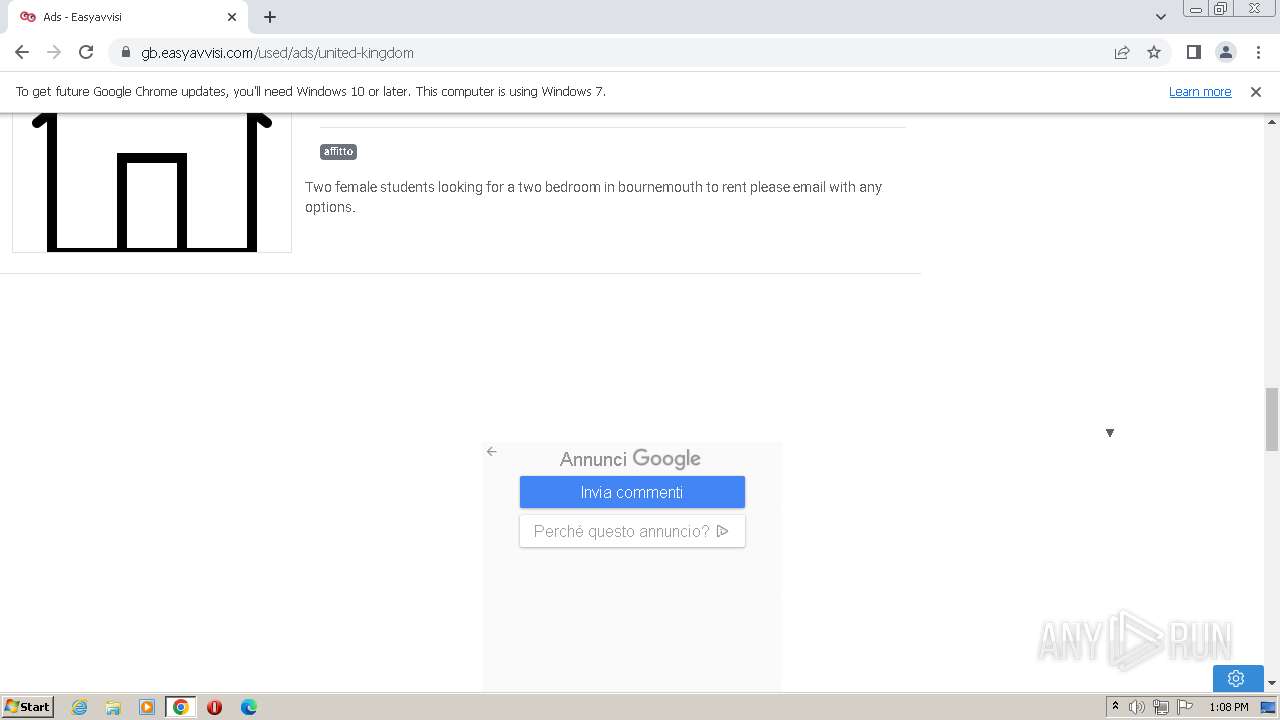Click the show desktop tray icon

click(1269, 707)
